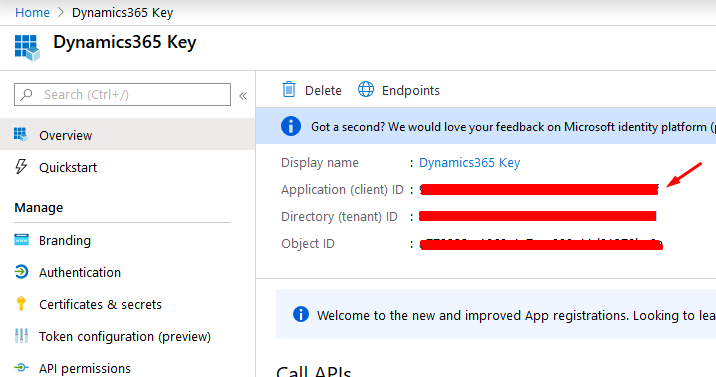This screenshot has height=377, width=716.
Task: Click the Call APIs heading
Action: point(314,371)
